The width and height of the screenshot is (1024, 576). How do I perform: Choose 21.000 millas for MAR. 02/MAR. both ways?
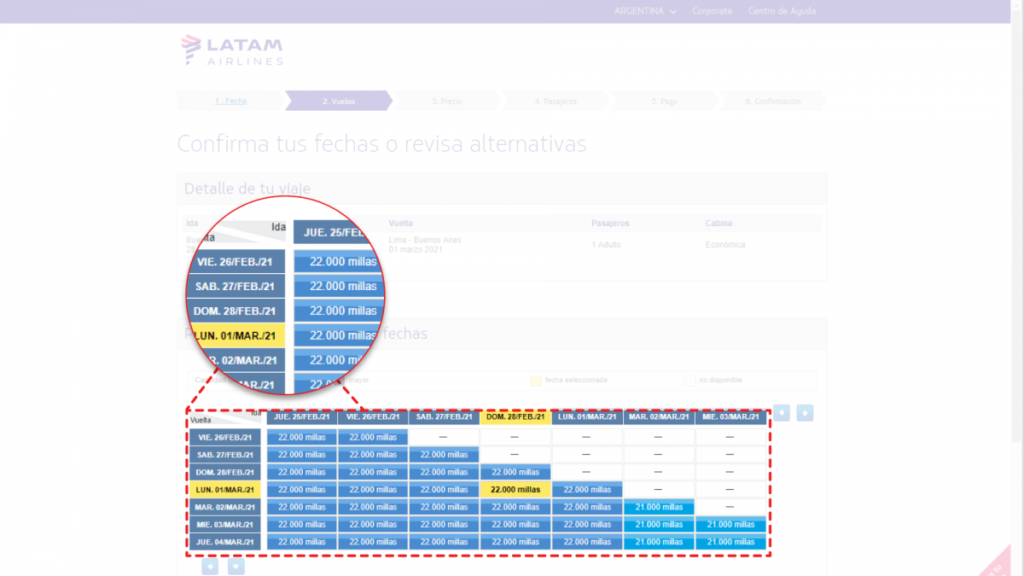(658, 507)
